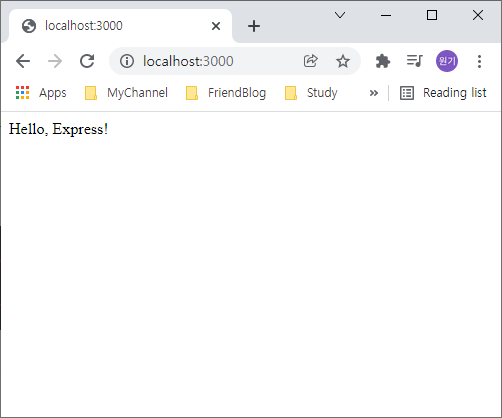Viewport: 502px width, 418px height.
Task: Open the Reading list panel
Action: tap(443, 93)
